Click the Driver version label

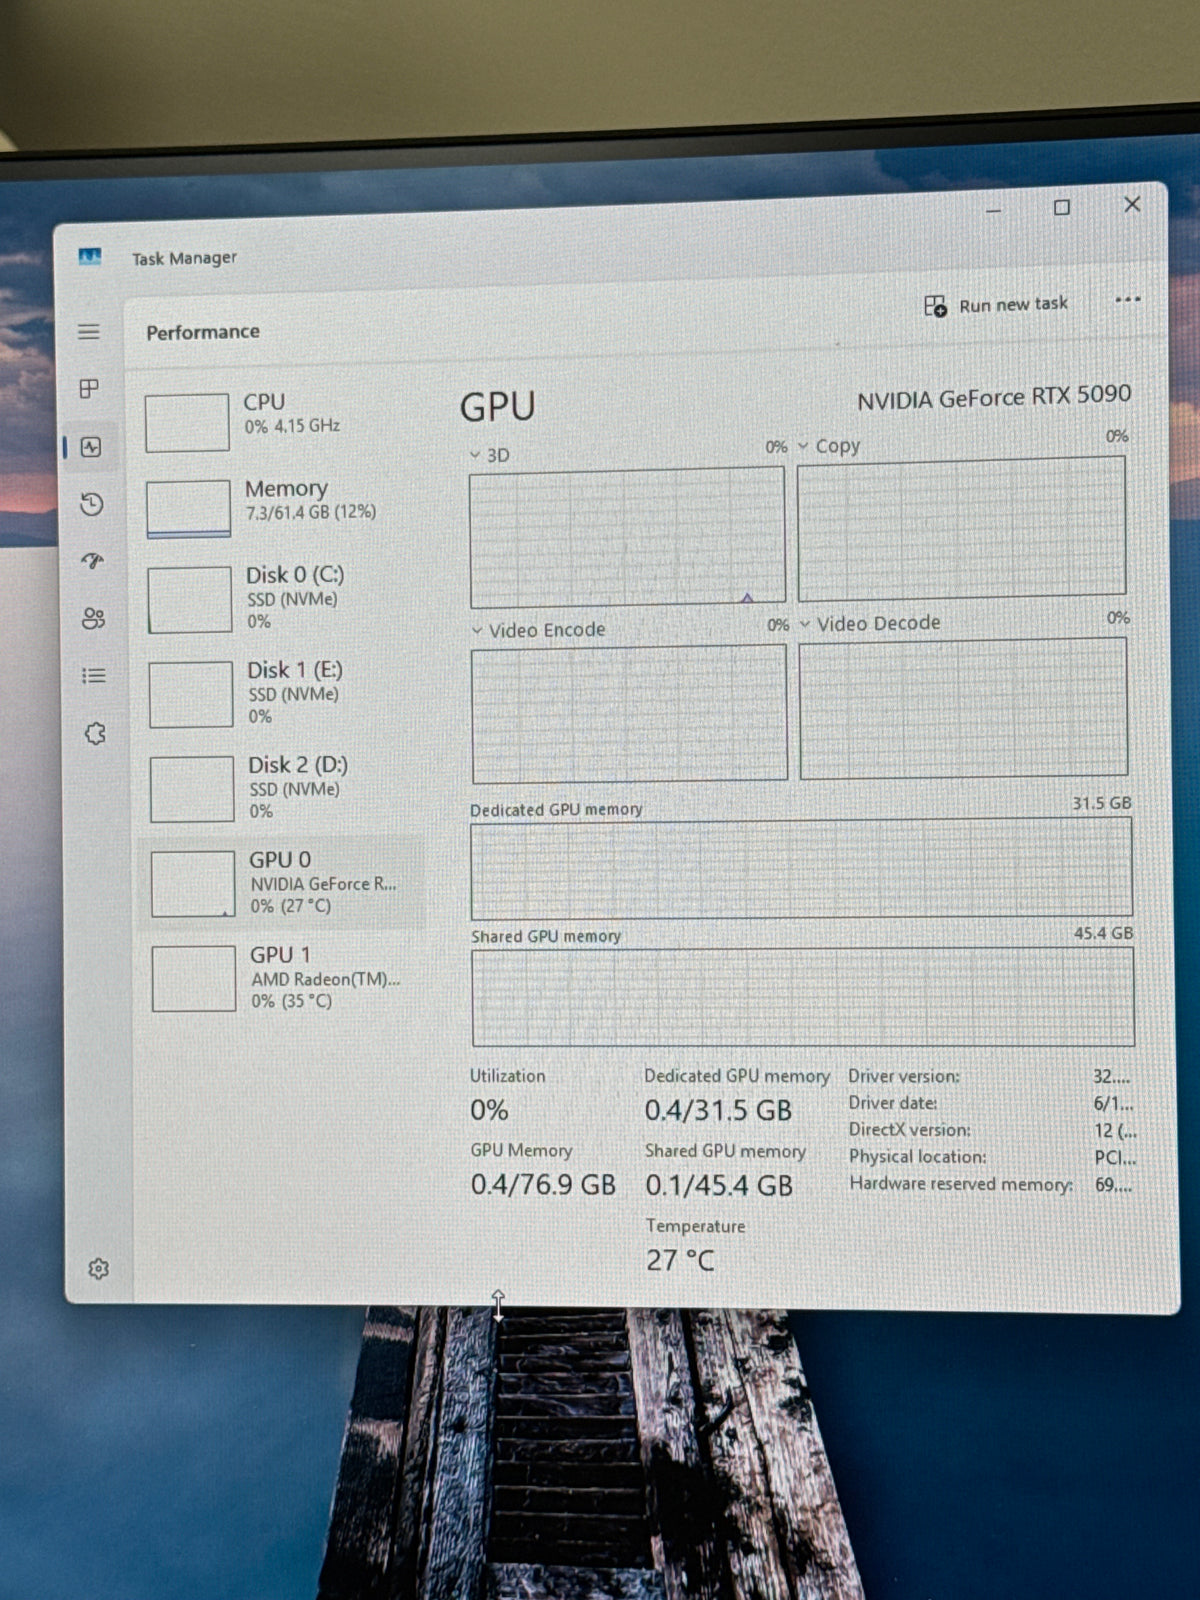904,1076
